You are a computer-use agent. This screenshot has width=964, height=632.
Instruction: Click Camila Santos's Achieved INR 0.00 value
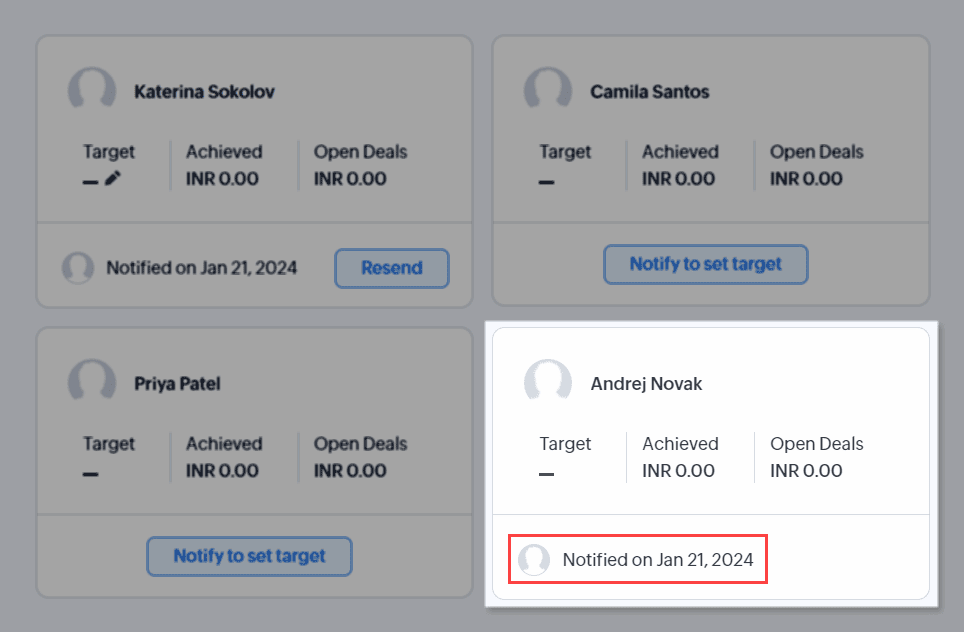point(678,179)
